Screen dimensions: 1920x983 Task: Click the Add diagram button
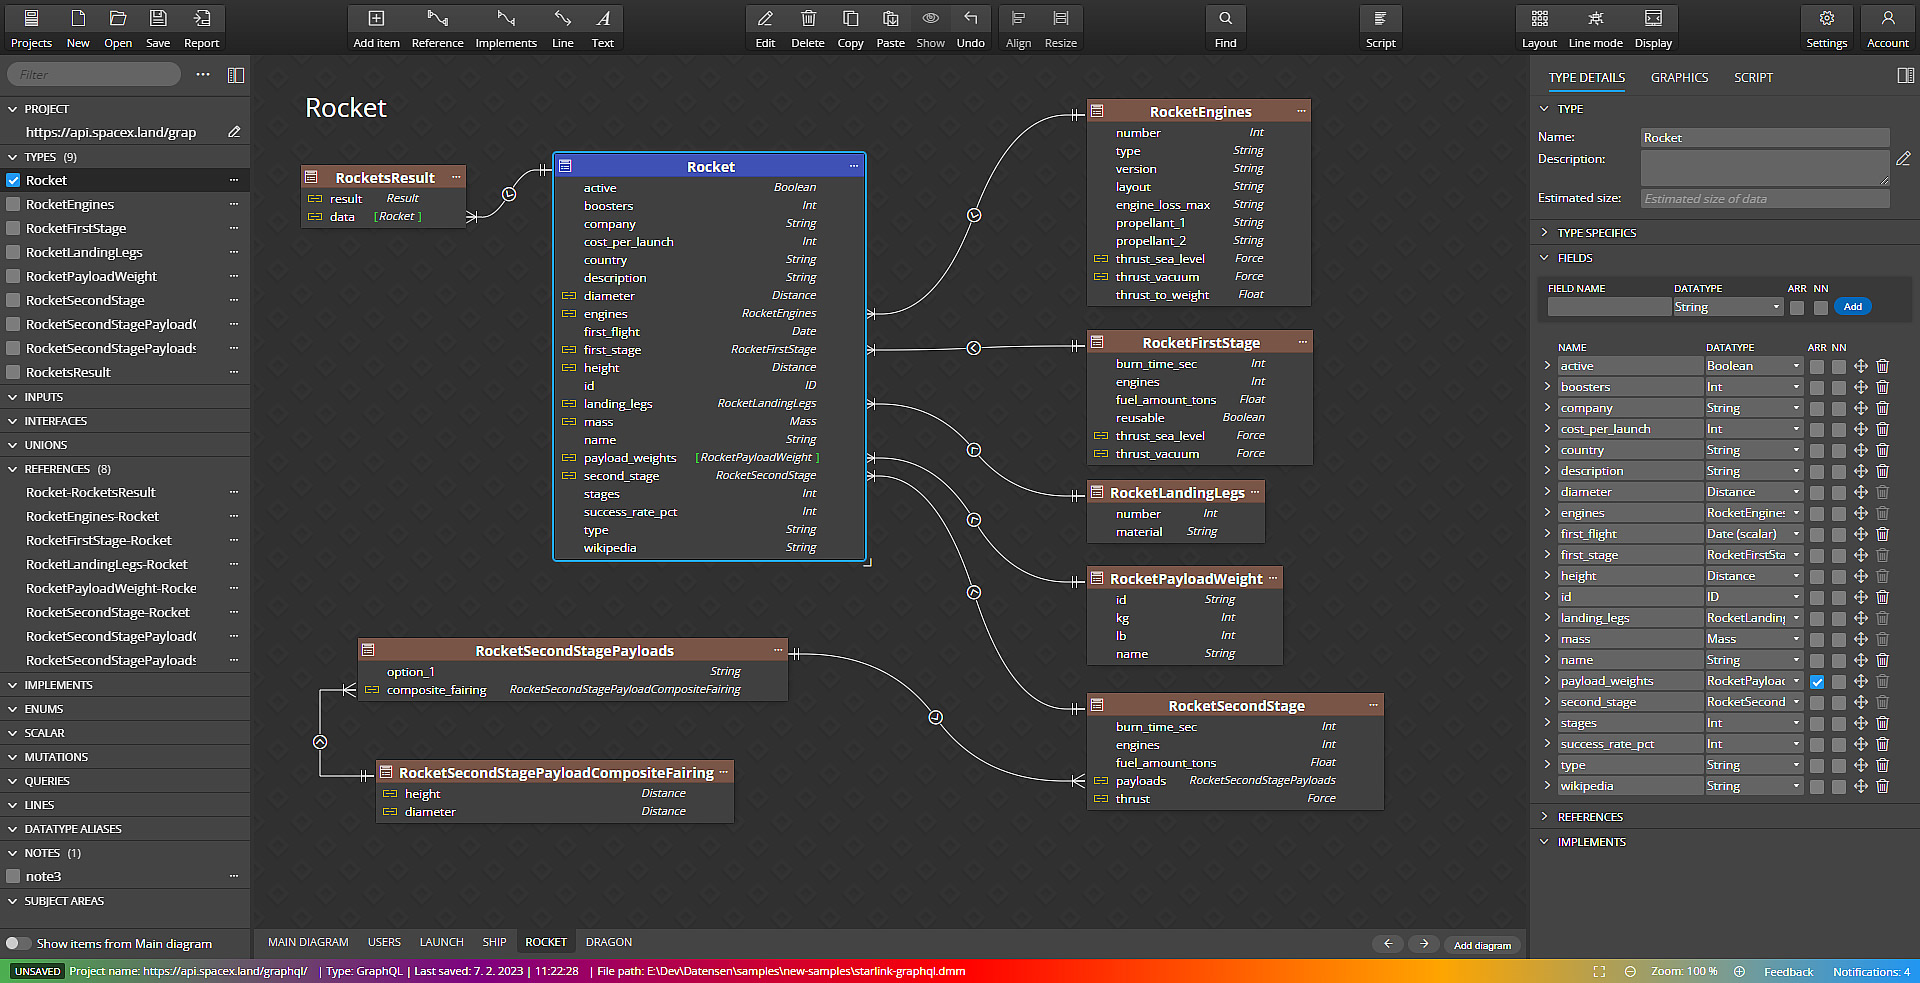point(1481,945)
